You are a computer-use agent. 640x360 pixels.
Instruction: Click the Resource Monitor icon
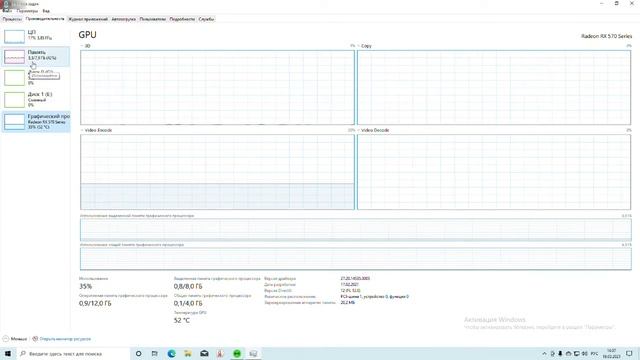(35, 339)
